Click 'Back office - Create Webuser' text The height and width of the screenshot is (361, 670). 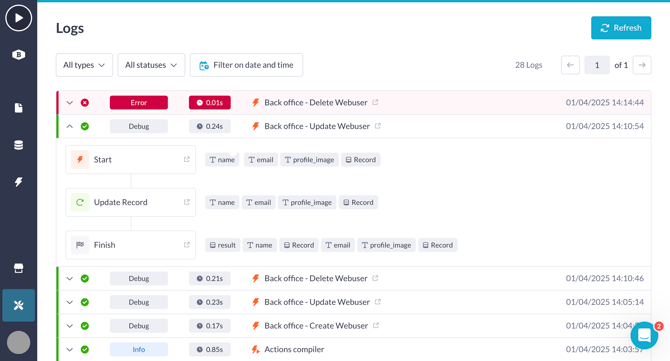pos(316,326)
